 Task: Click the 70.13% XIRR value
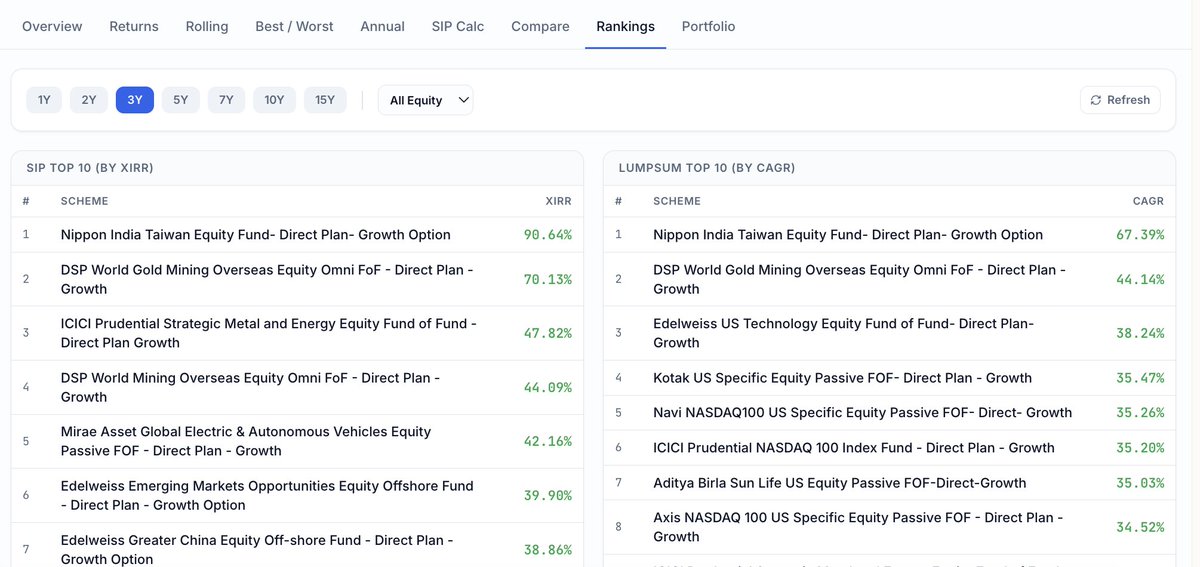tap(548, 280)
